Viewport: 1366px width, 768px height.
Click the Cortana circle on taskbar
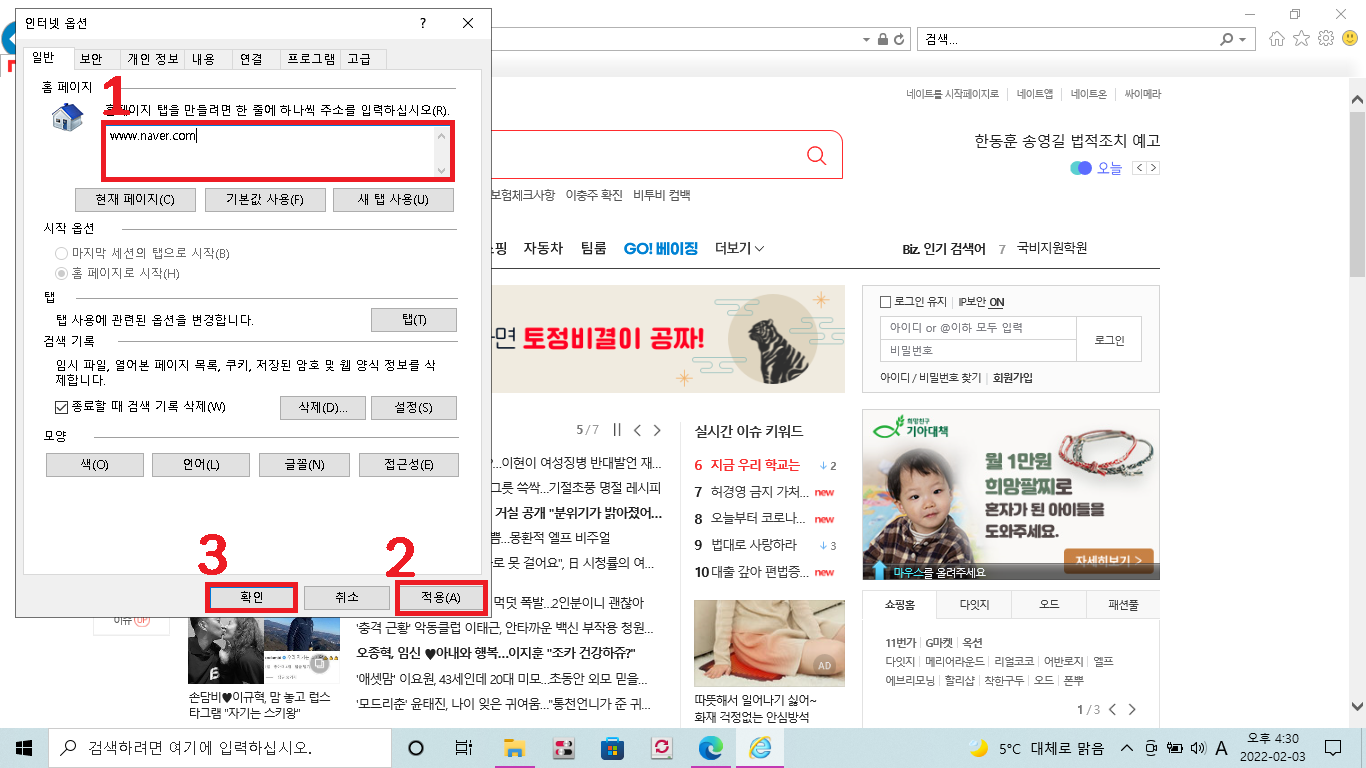click(x=416, y=747)
